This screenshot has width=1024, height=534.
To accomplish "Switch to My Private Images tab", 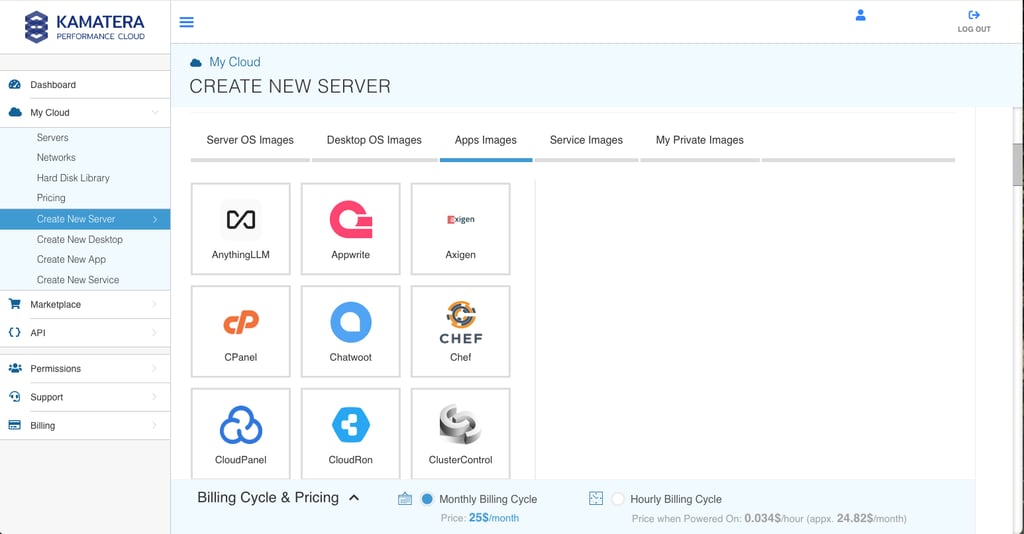I will [699, 140].
